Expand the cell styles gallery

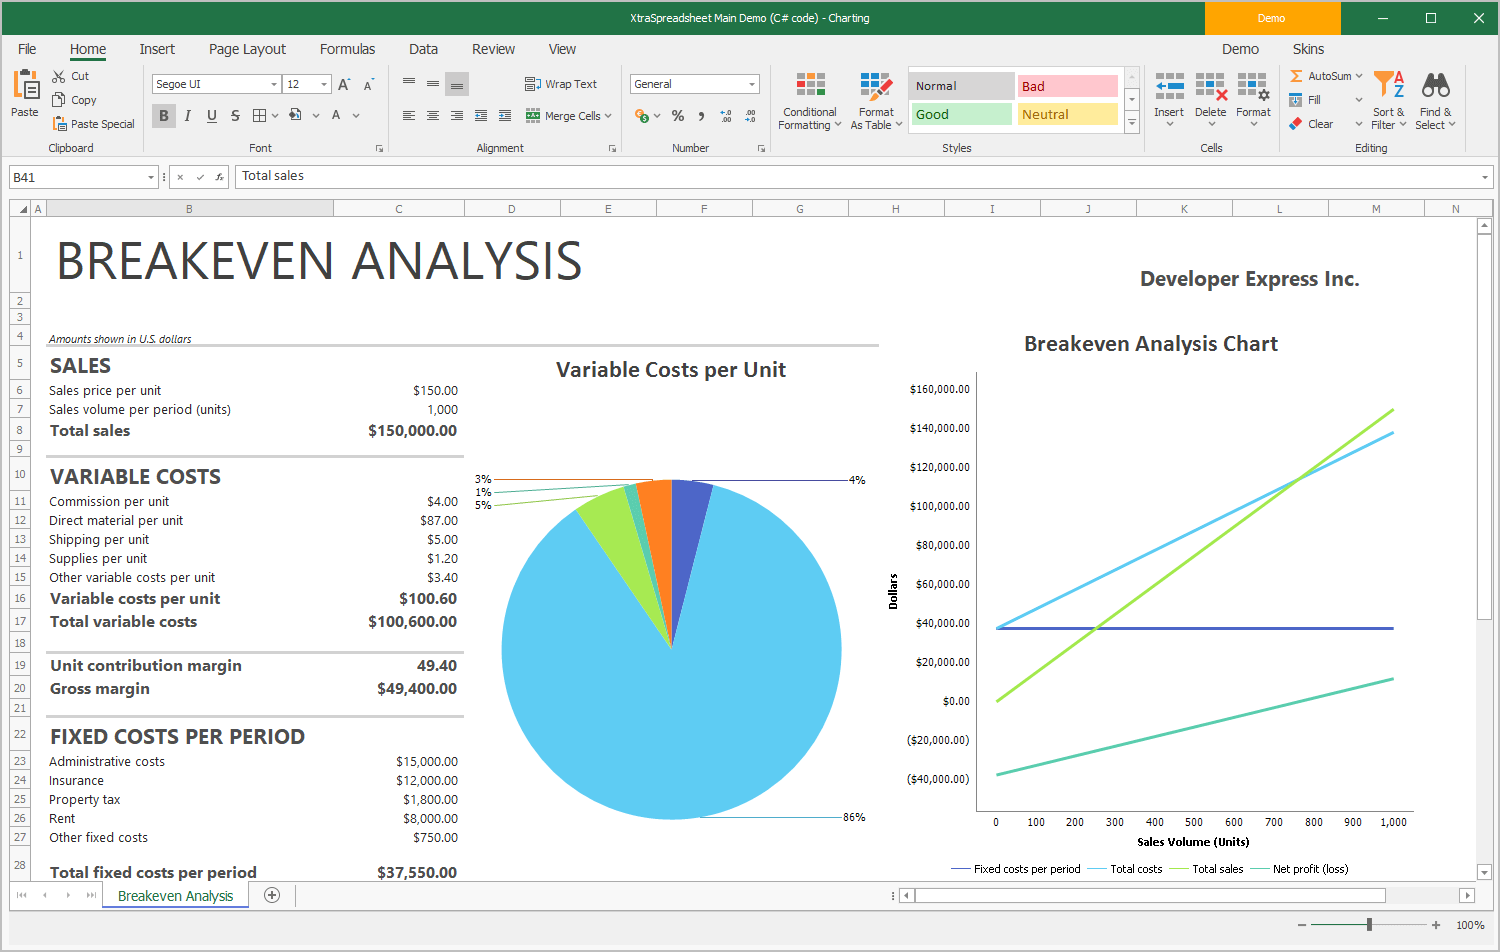click(x=1131, y=124)
